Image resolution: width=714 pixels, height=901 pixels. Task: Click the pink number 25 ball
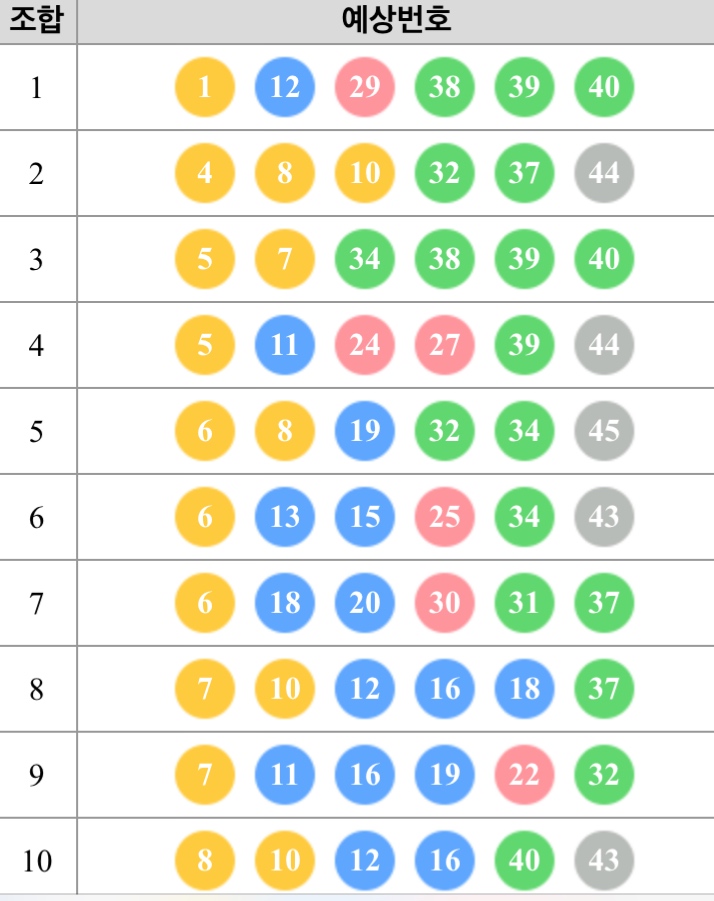[445, 517]
